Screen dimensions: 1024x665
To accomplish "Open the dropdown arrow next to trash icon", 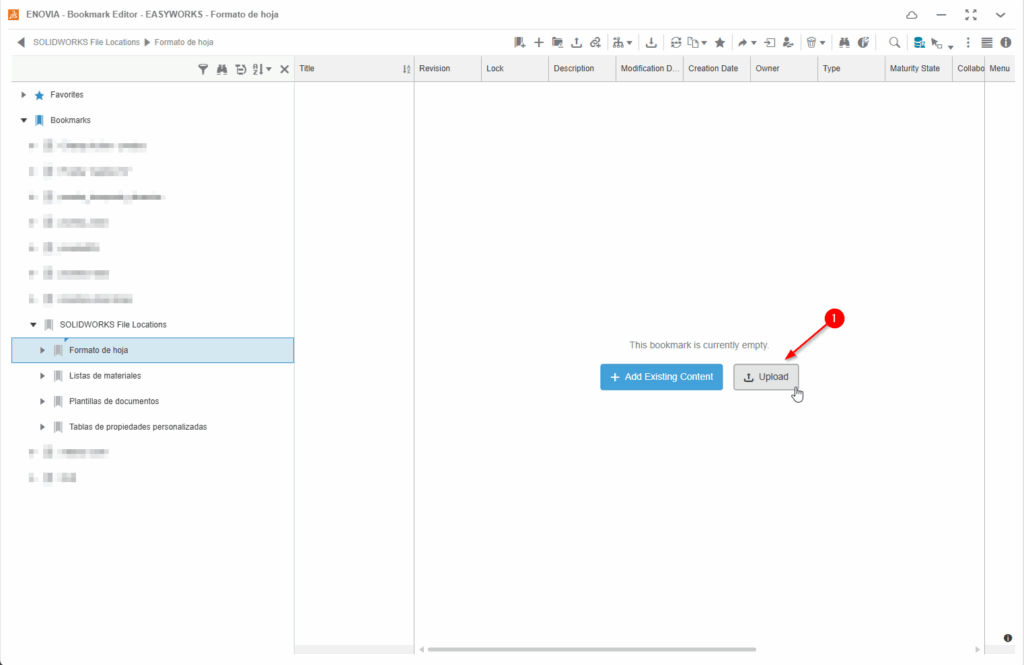I will coord(822,43).
